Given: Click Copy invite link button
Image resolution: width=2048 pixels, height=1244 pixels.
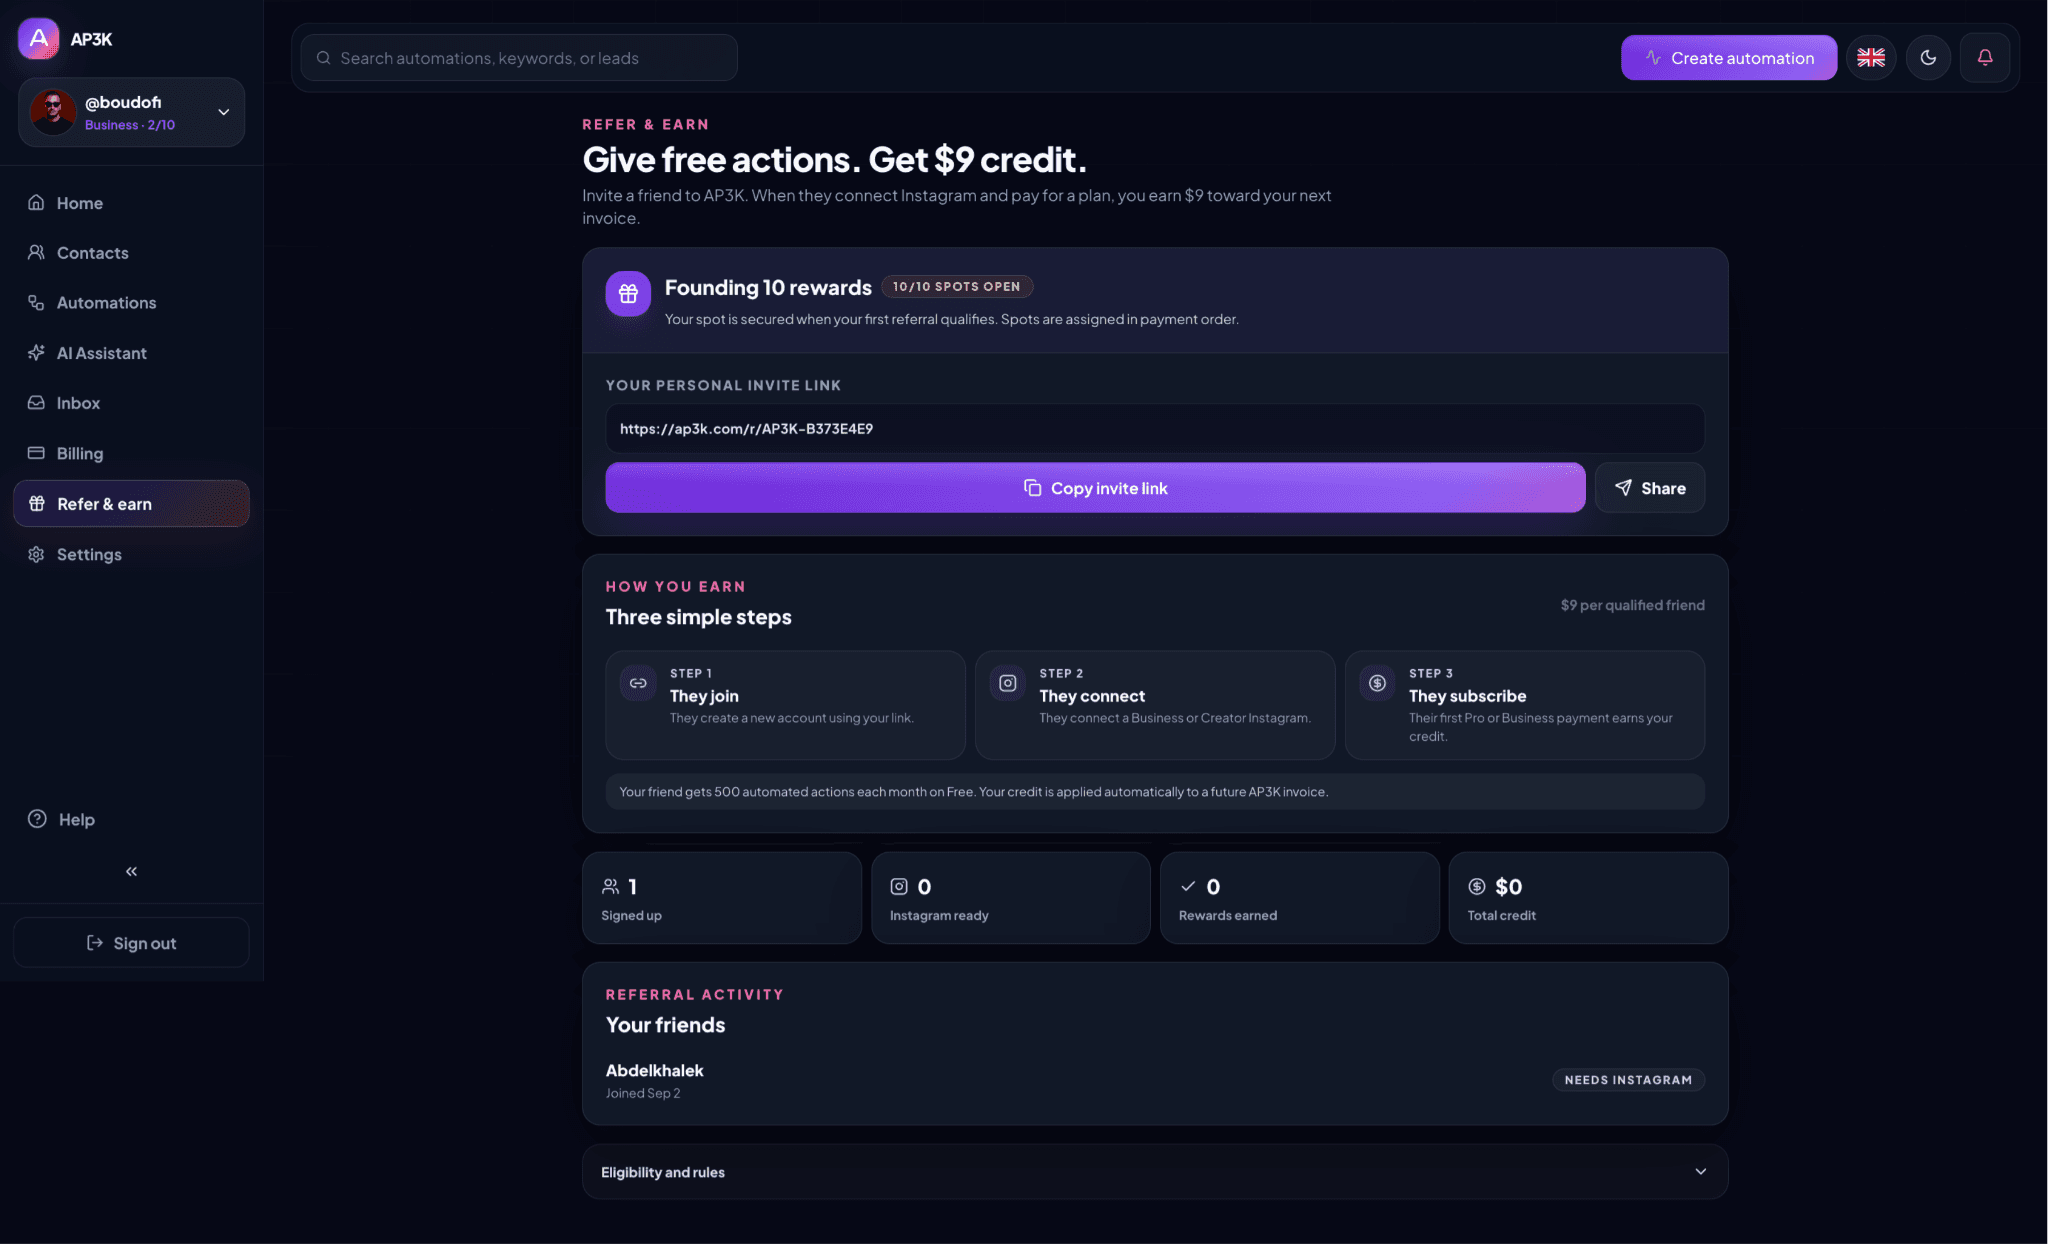Looking at the screenshot, I should tap(1095, 488).
